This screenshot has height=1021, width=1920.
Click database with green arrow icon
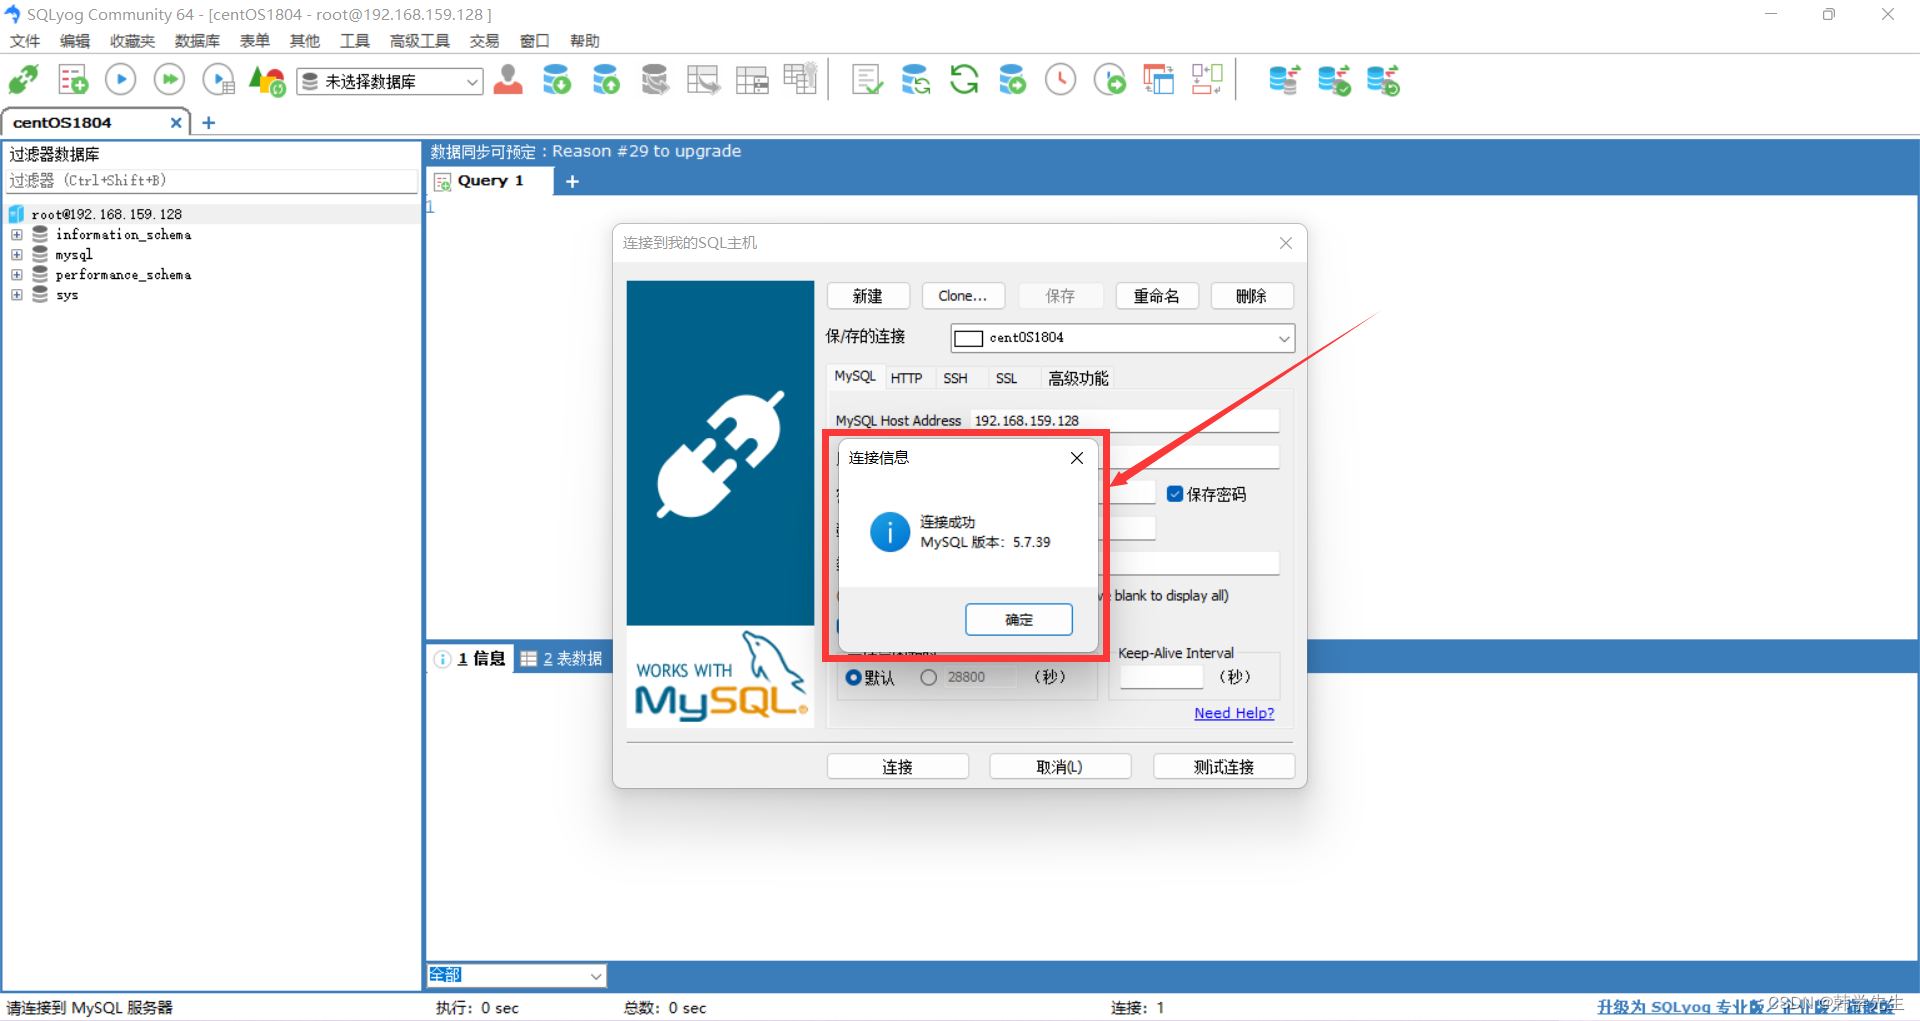[x=1012, y=79]
